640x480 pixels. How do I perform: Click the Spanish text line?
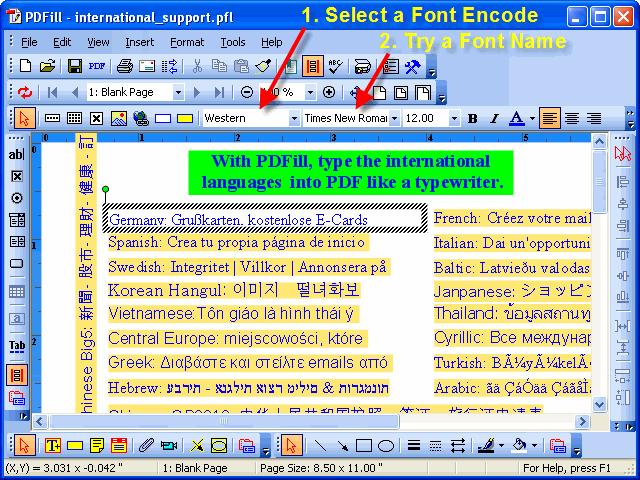coord(238,242)
